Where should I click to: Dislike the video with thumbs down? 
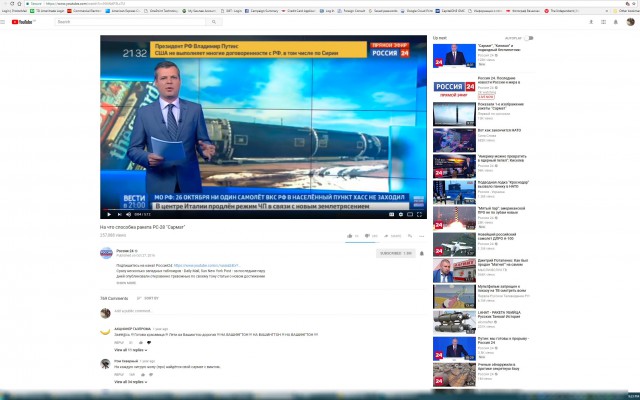tap(367, 236)
